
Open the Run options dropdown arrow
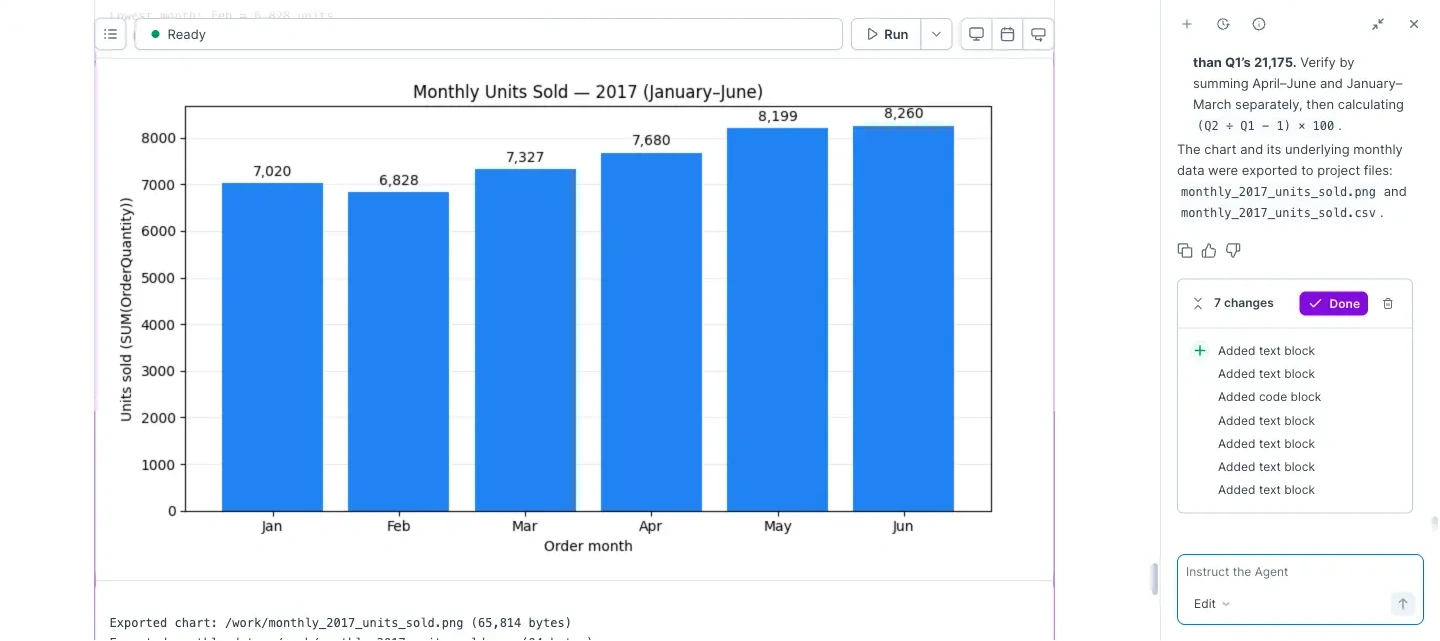point(936,34)
